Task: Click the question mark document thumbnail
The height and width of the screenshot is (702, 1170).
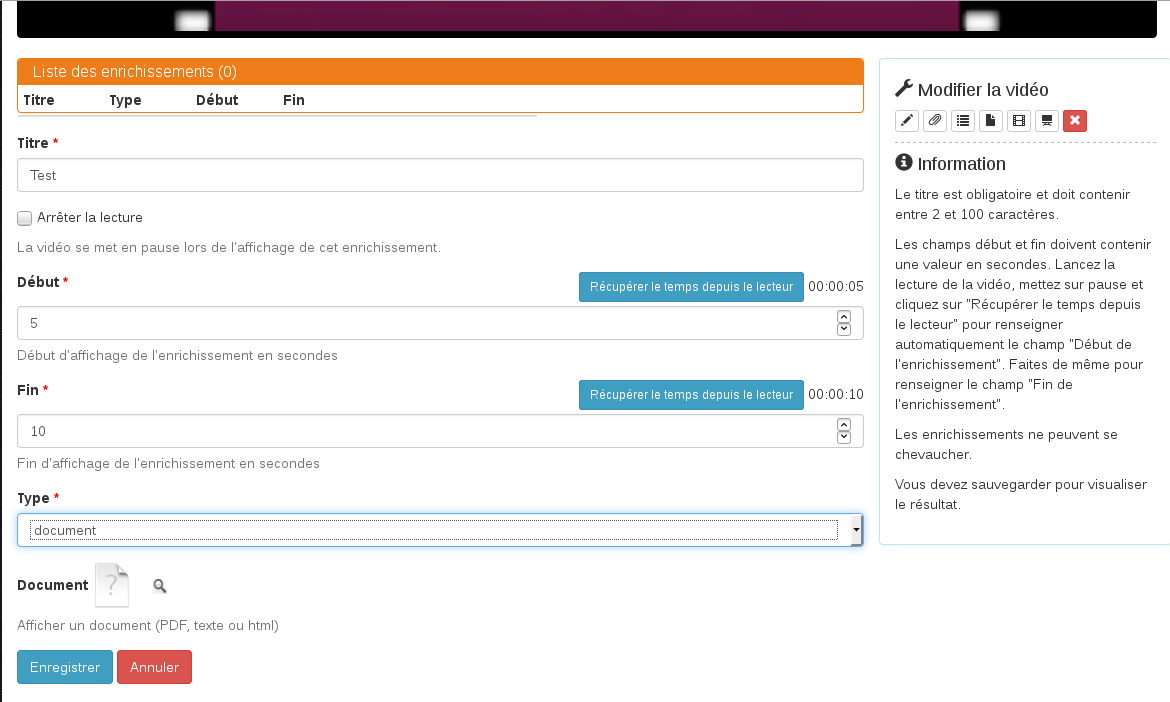Action: 112,585
